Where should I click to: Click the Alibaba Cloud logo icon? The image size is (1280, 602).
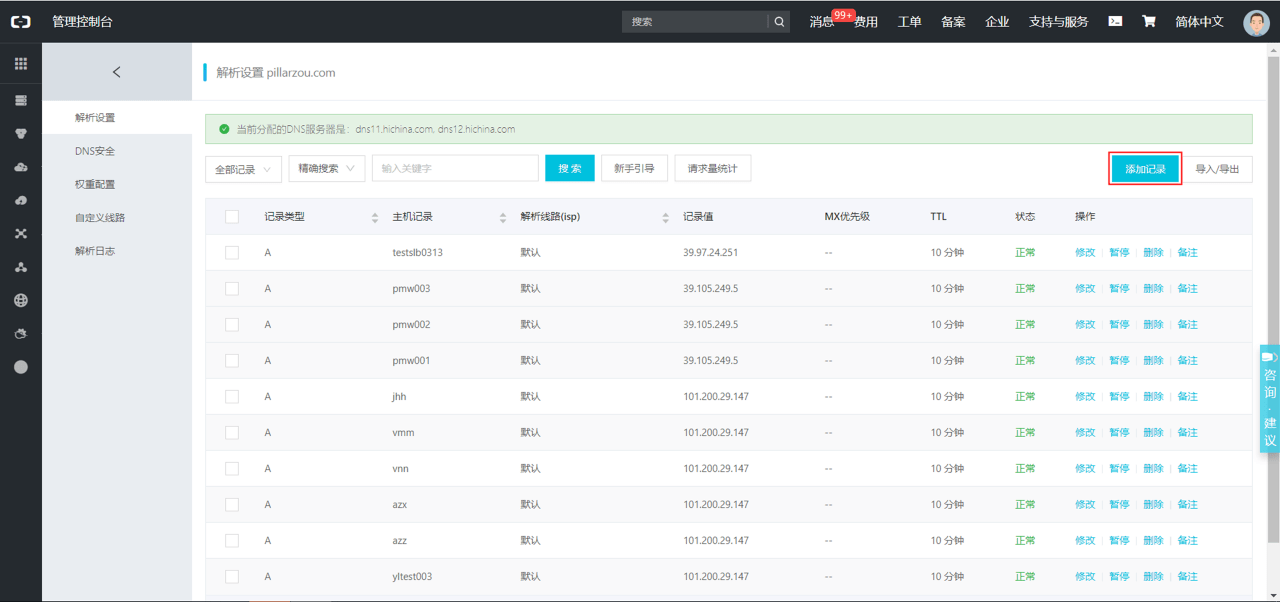click(x=20, y=21)
